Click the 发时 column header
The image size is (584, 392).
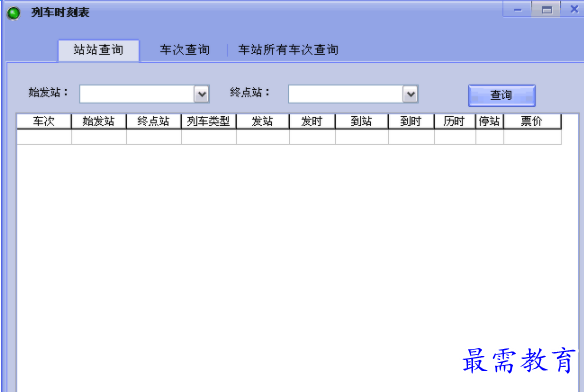coord(312,121)
